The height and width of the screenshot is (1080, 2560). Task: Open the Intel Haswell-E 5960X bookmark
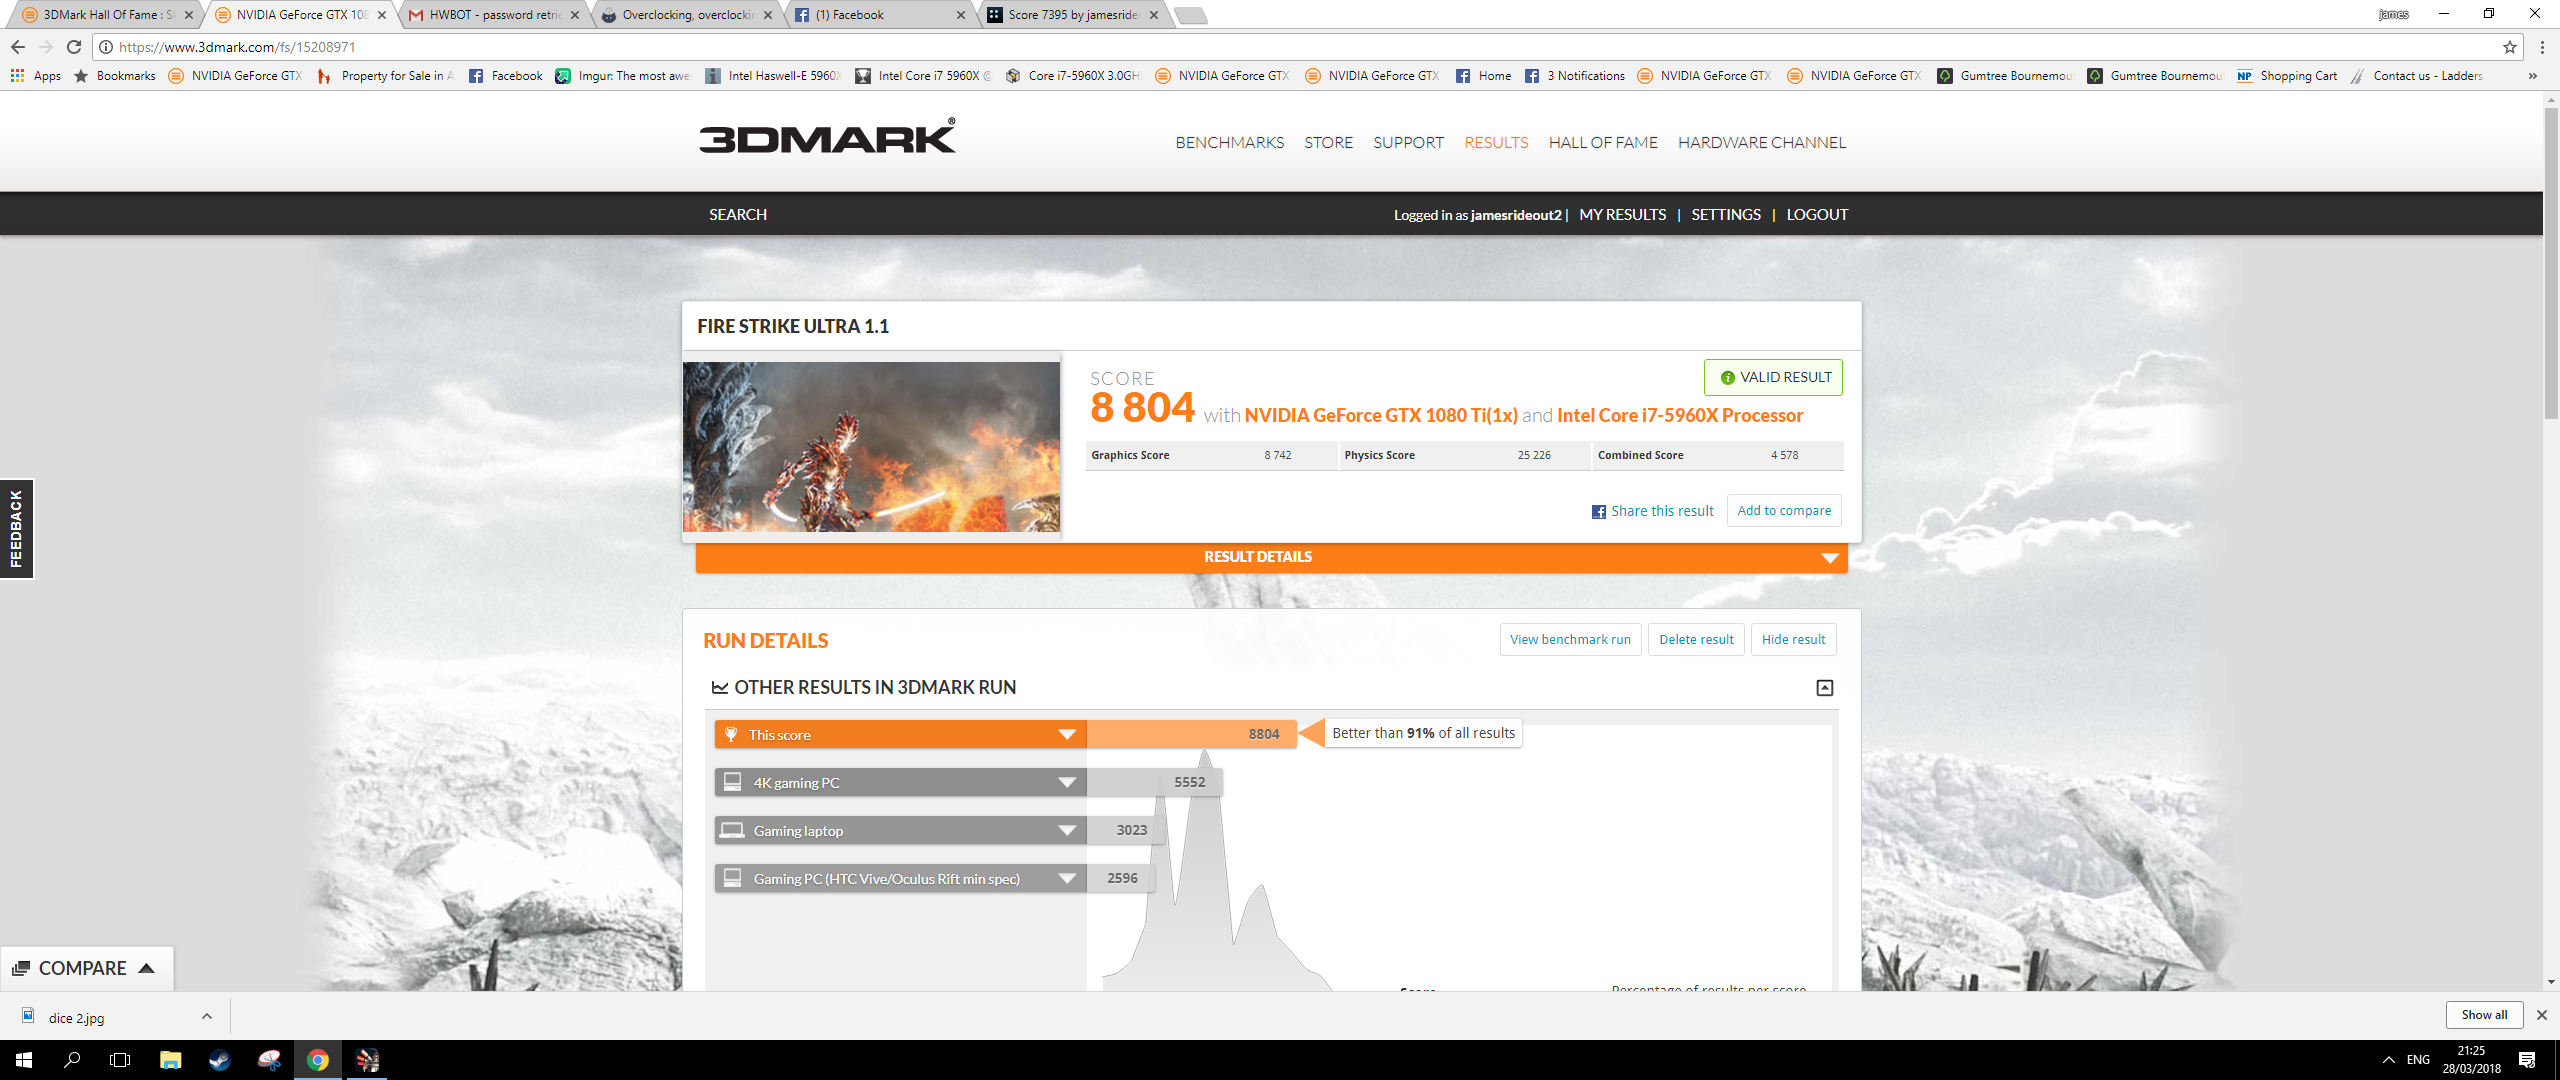[774, 76]
